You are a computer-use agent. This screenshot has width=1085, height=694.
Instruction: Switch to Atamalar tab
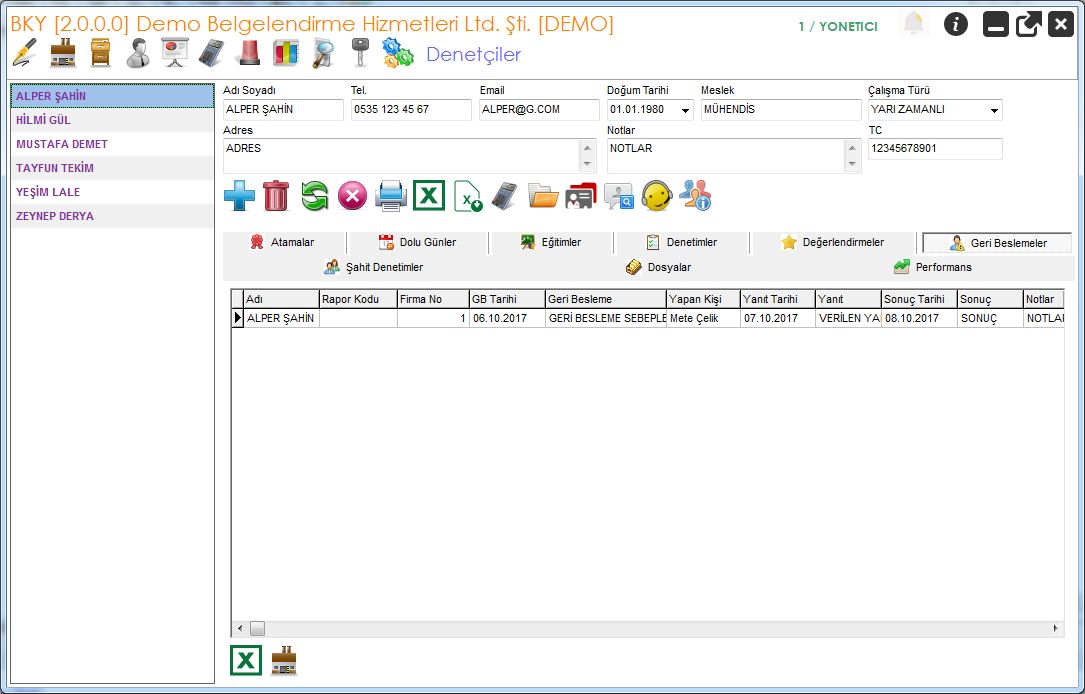(x=284, y=242)
